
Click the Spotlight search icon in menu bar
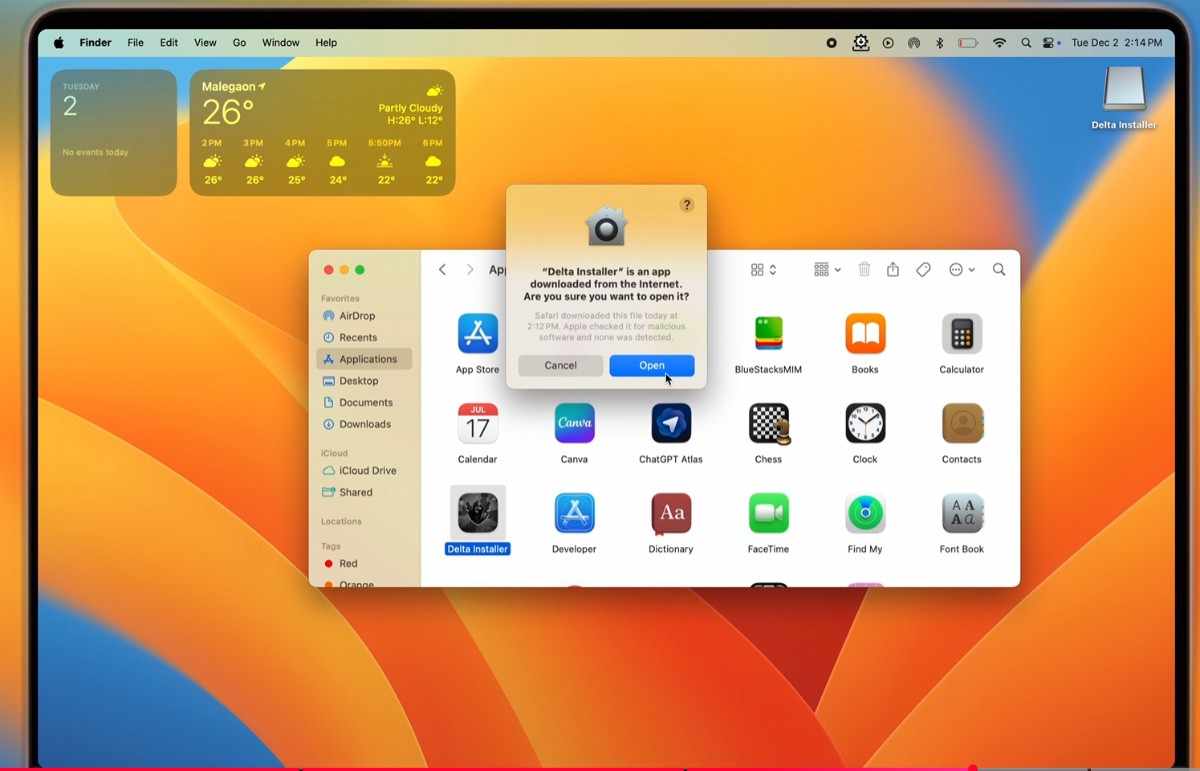(x=1026, y=43)
